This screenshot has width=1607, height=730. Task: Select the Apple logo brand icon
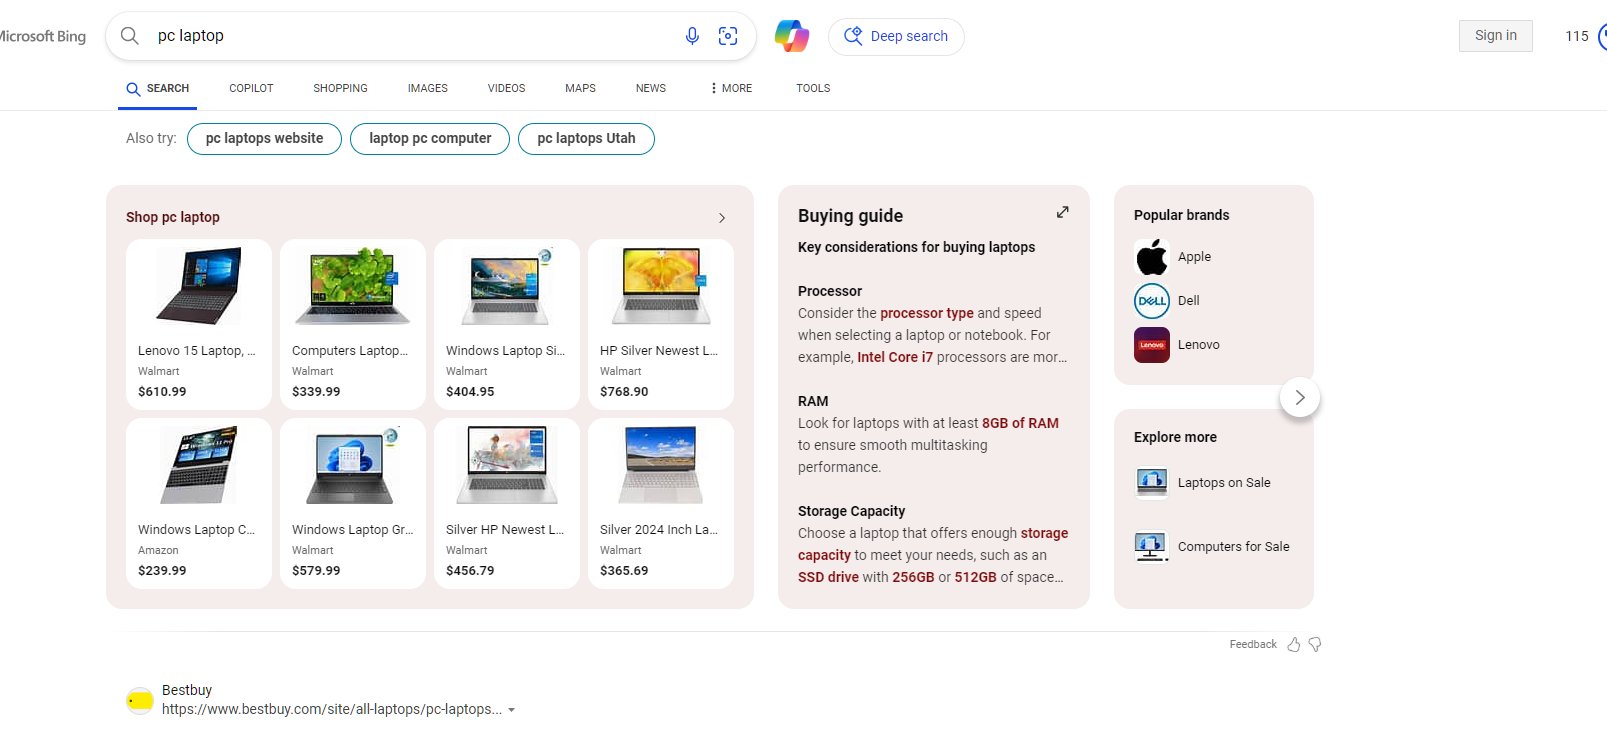[1152, 257]
